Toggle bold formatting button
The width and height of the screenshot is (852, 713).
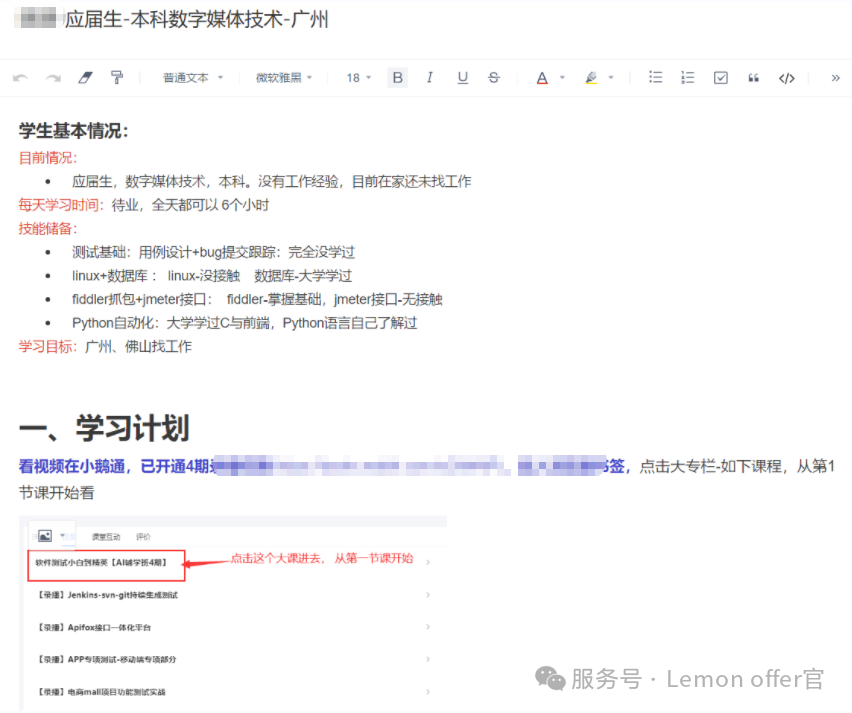[x=398, y=78]
